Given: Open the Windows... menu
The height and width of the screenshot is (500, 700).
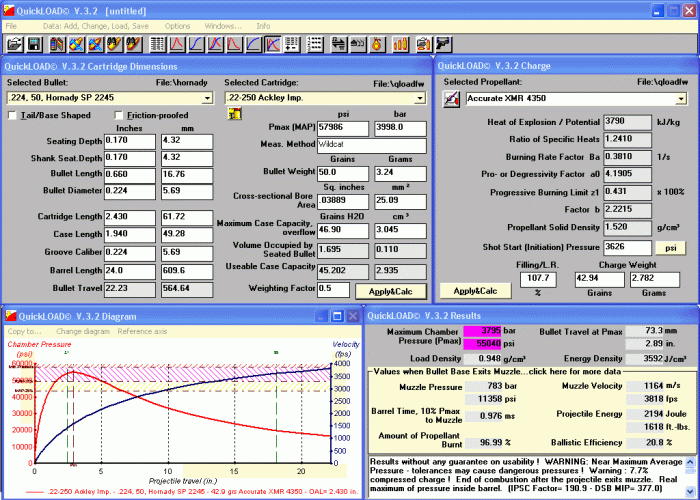Looking at the screenshot, I should [223, 26].
